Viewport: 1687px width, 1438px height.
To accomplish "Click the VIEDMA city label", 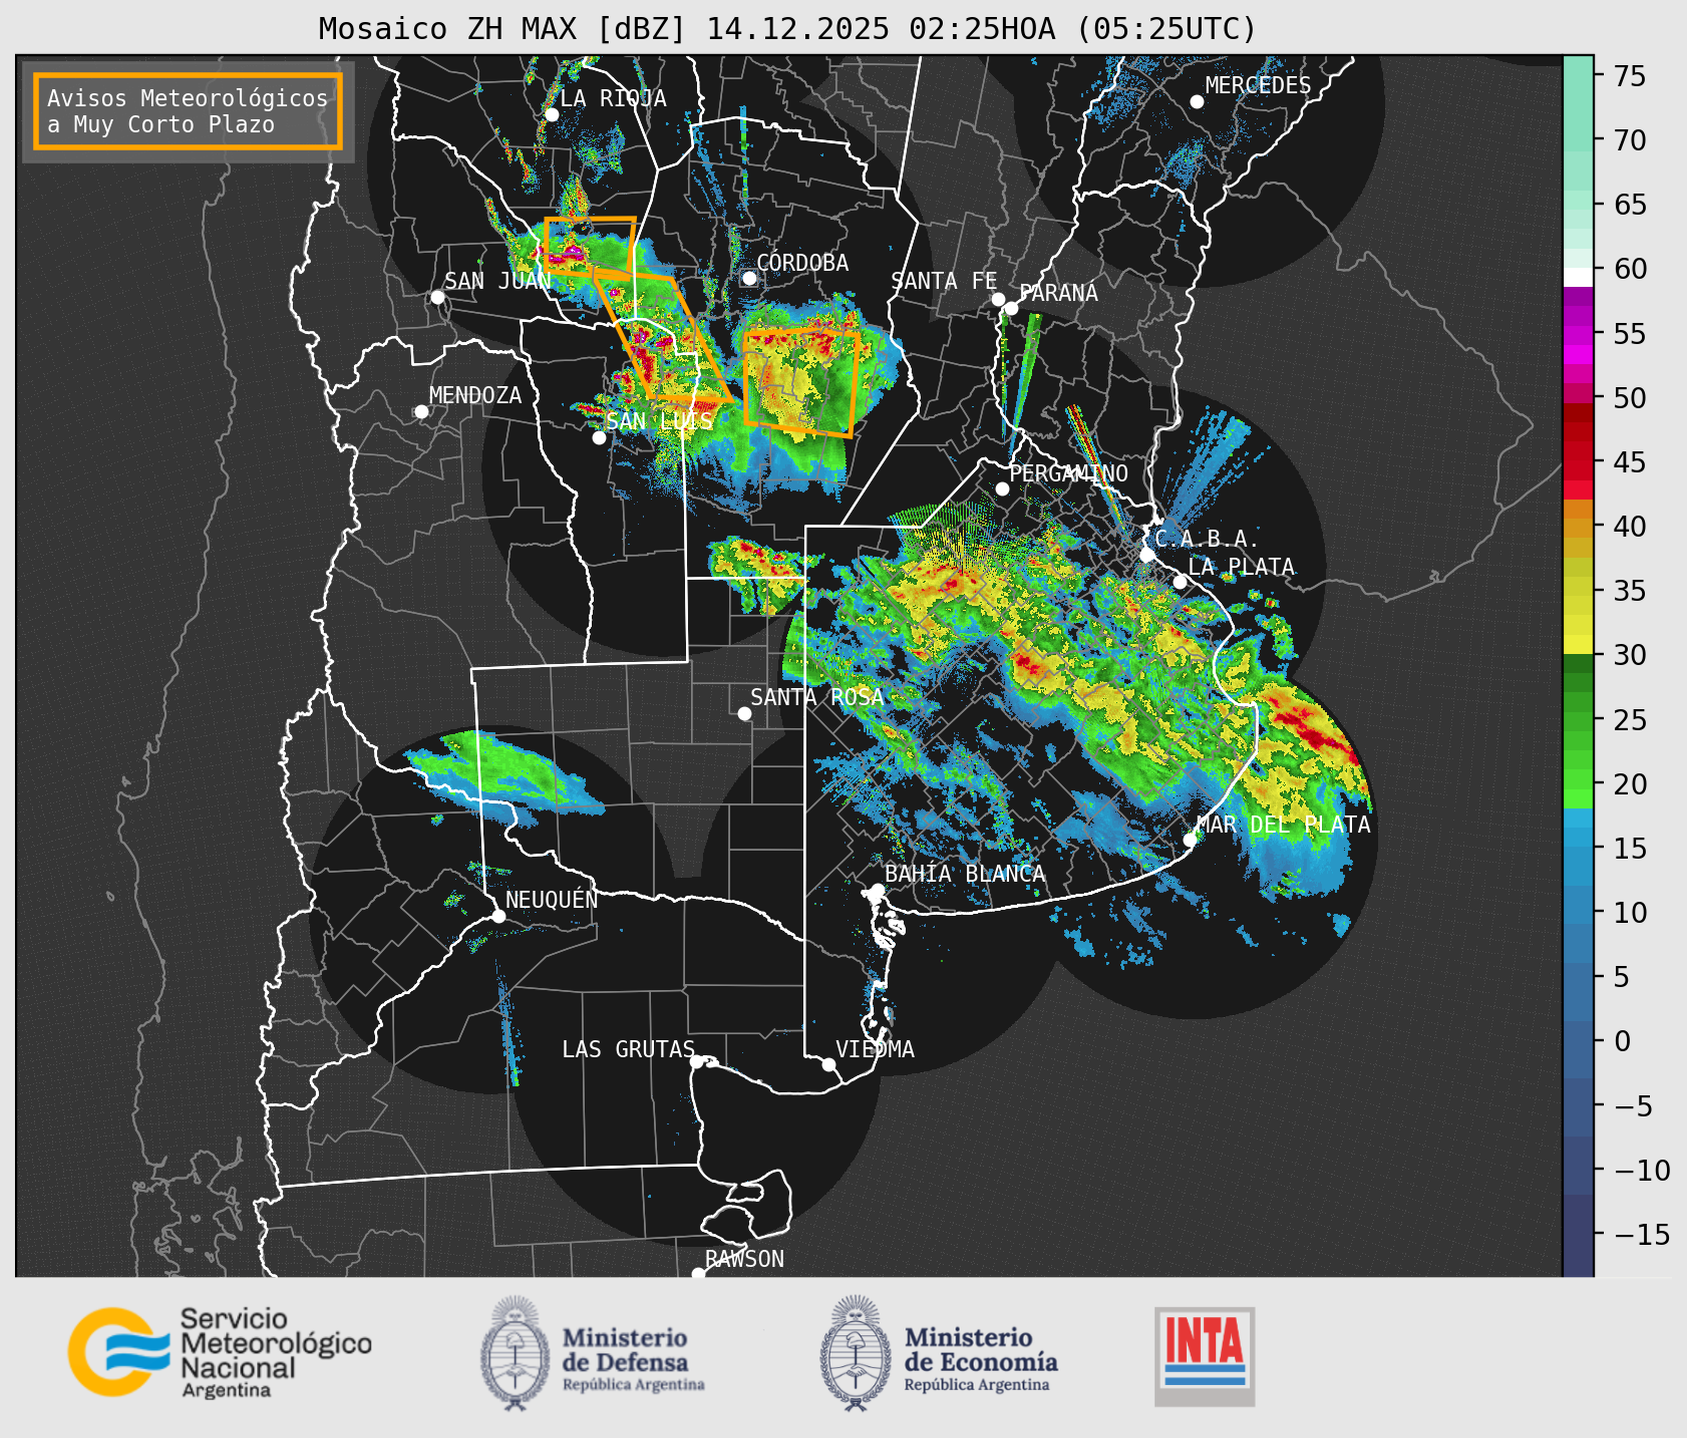I will coord(875,1049).
